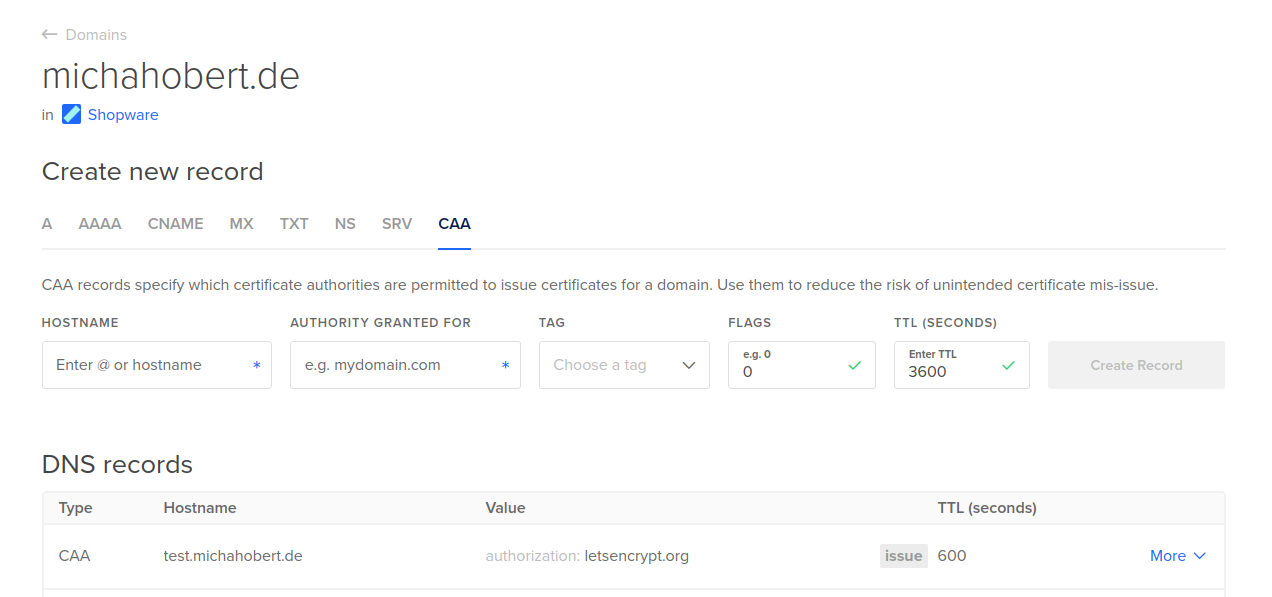
Task: Open the CNAME record tab
Action: [x=175, y=224]
